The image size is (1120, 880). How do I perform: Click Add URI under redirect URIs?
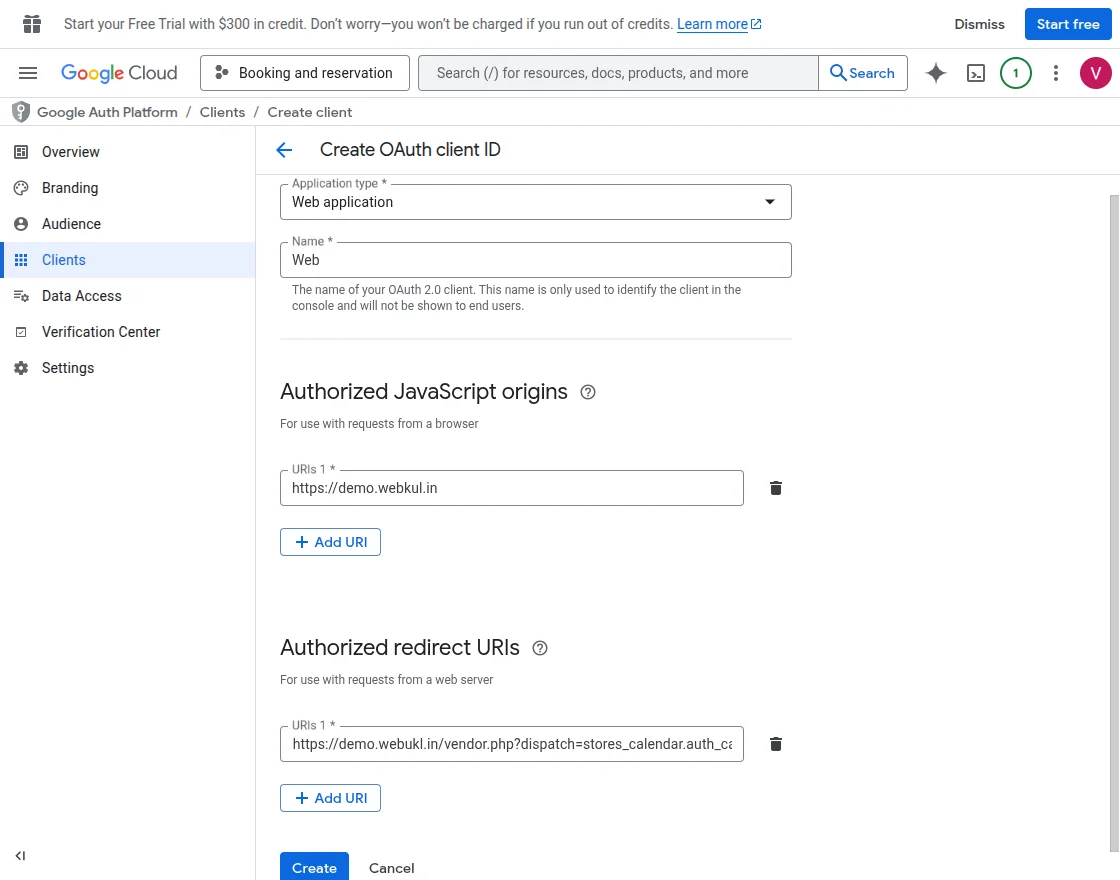click(x=330, y=797)
